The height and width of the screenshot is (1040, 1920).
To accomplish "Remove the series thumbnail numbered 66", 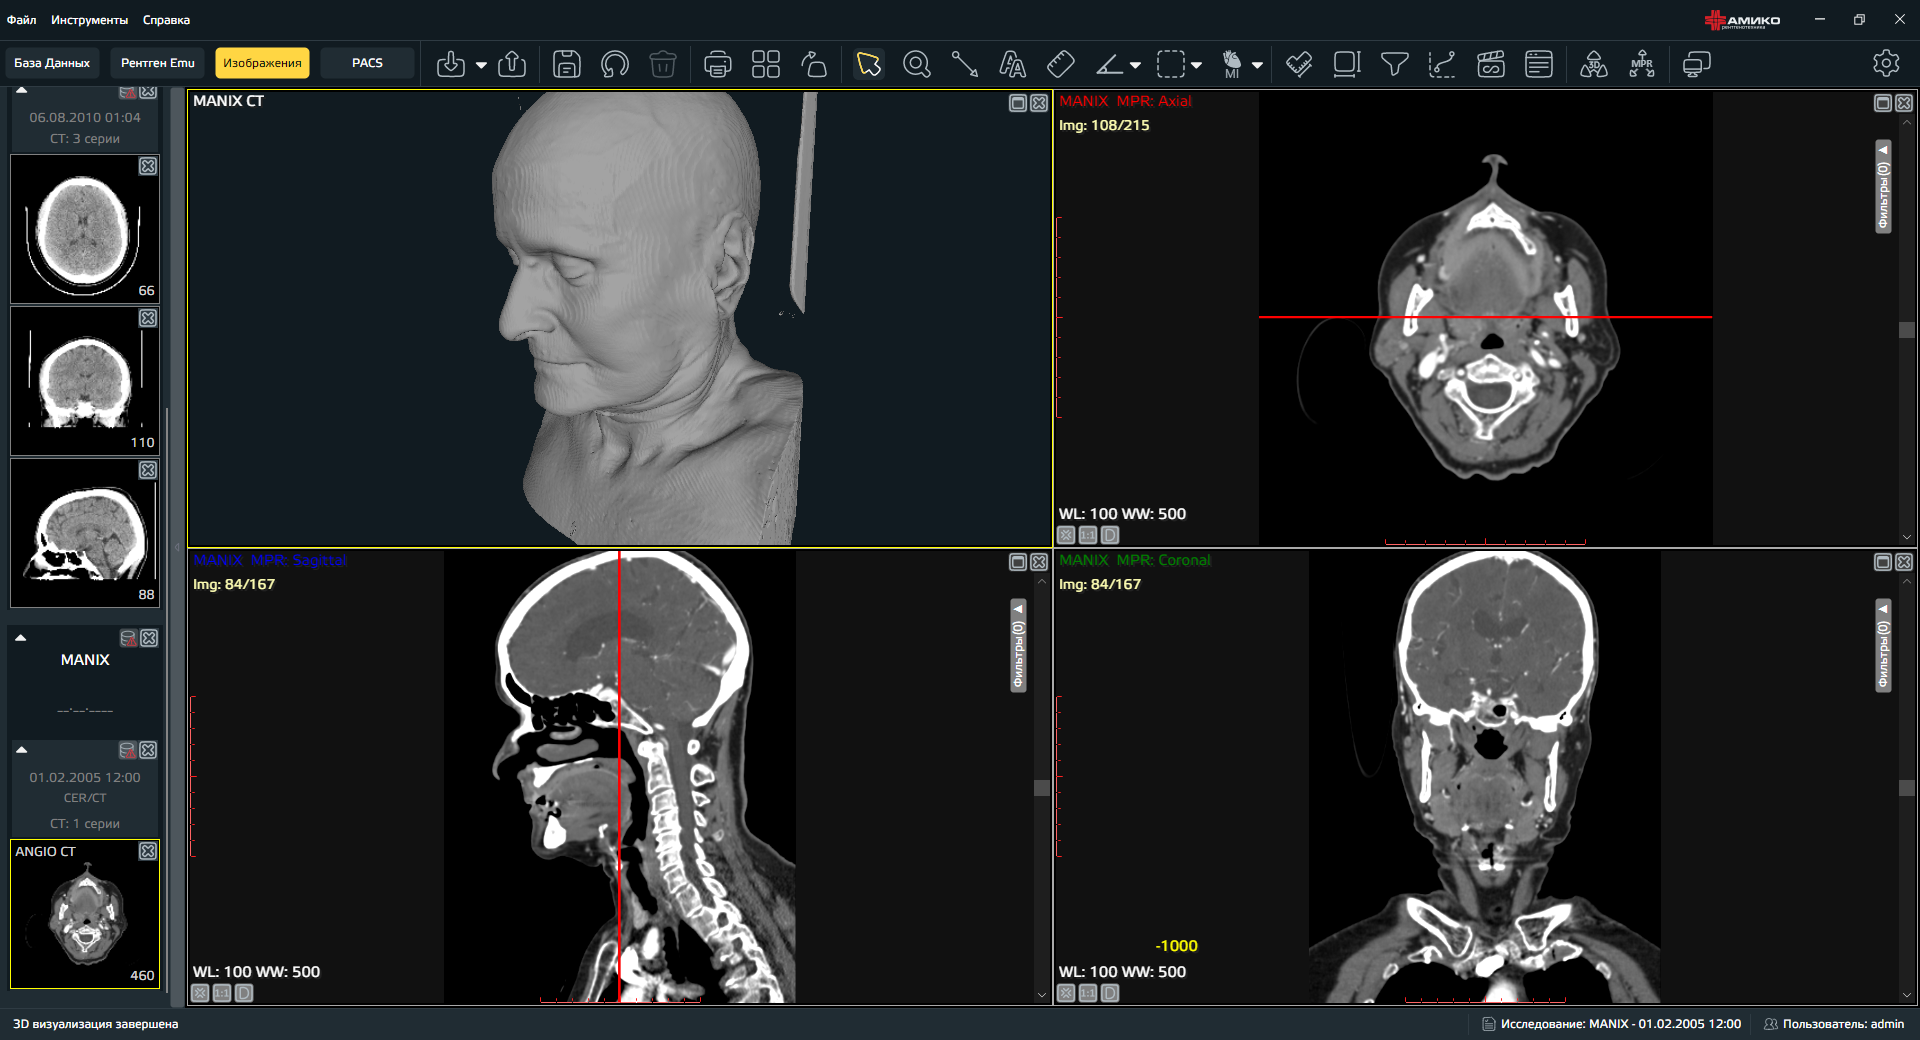I will (148, 166).
